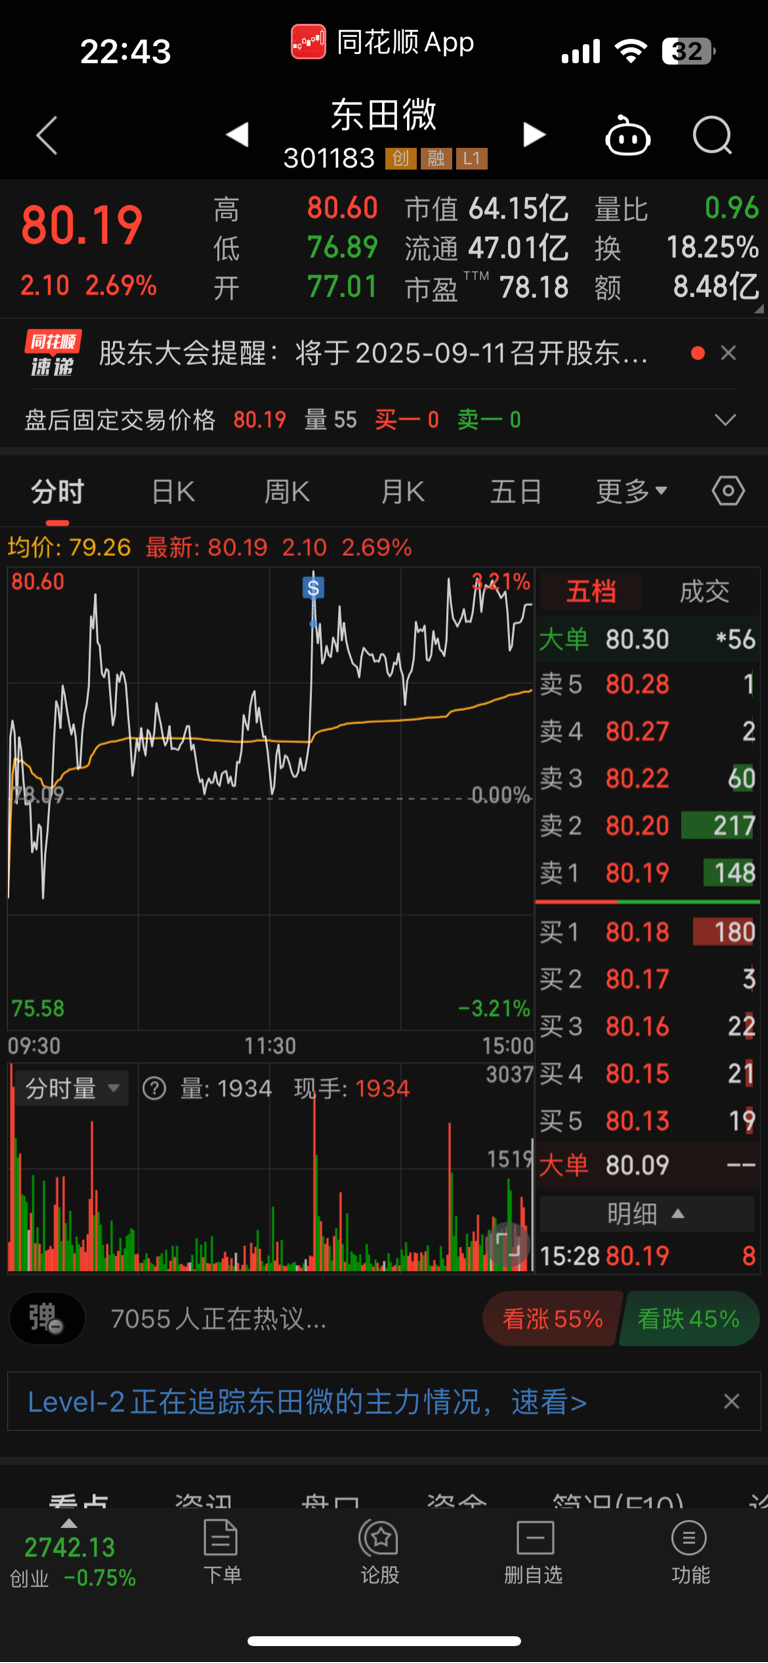Tap the fullscreen expand icon on chart
This screenshot has width=768, height=1663.
509,1246
